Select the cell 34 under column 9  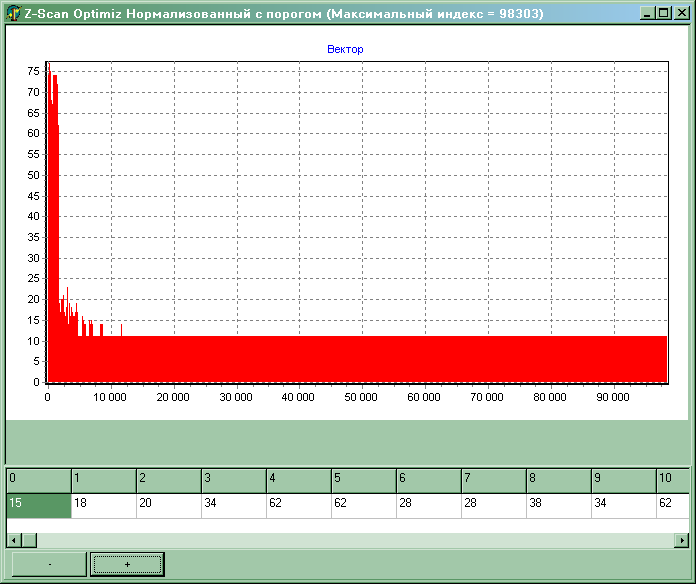click(624, 505)
